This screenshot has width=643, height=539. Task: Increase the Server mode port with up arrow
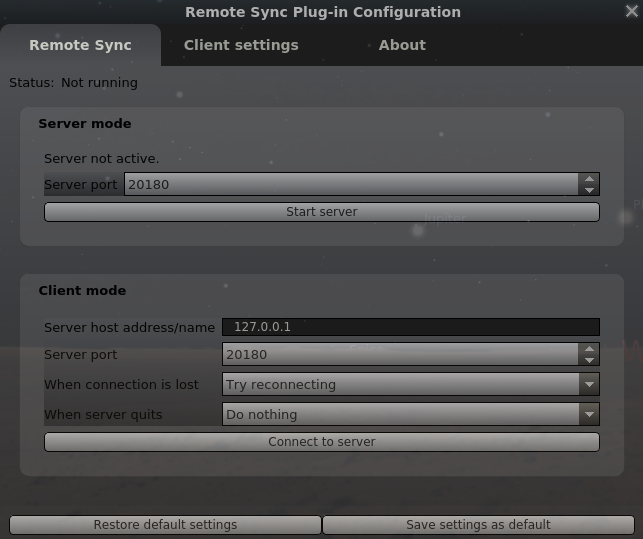click(589, 179)
